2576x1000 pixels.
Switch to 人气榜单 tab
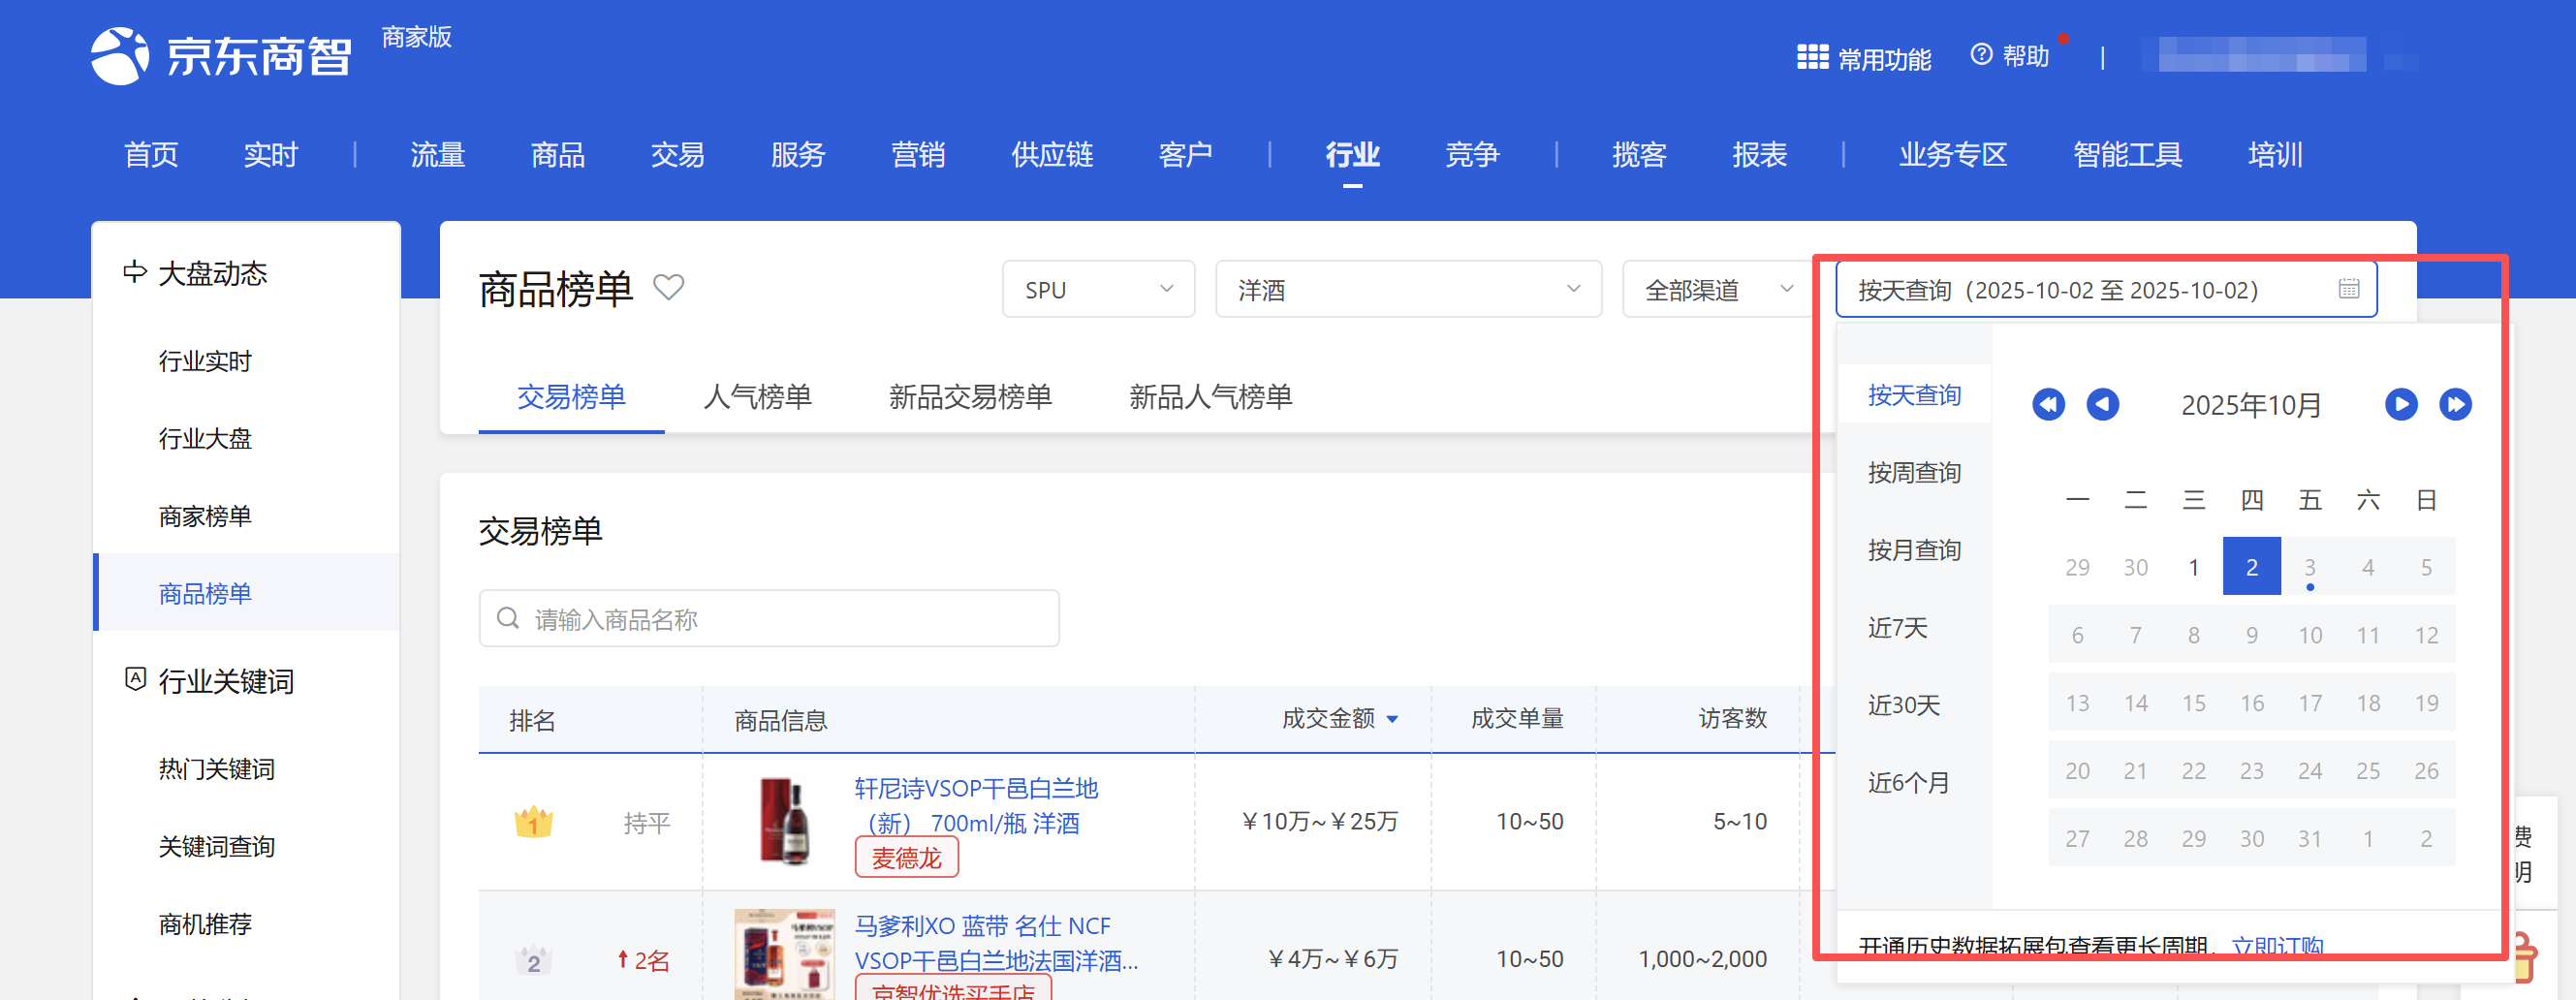tap(757, 397)
